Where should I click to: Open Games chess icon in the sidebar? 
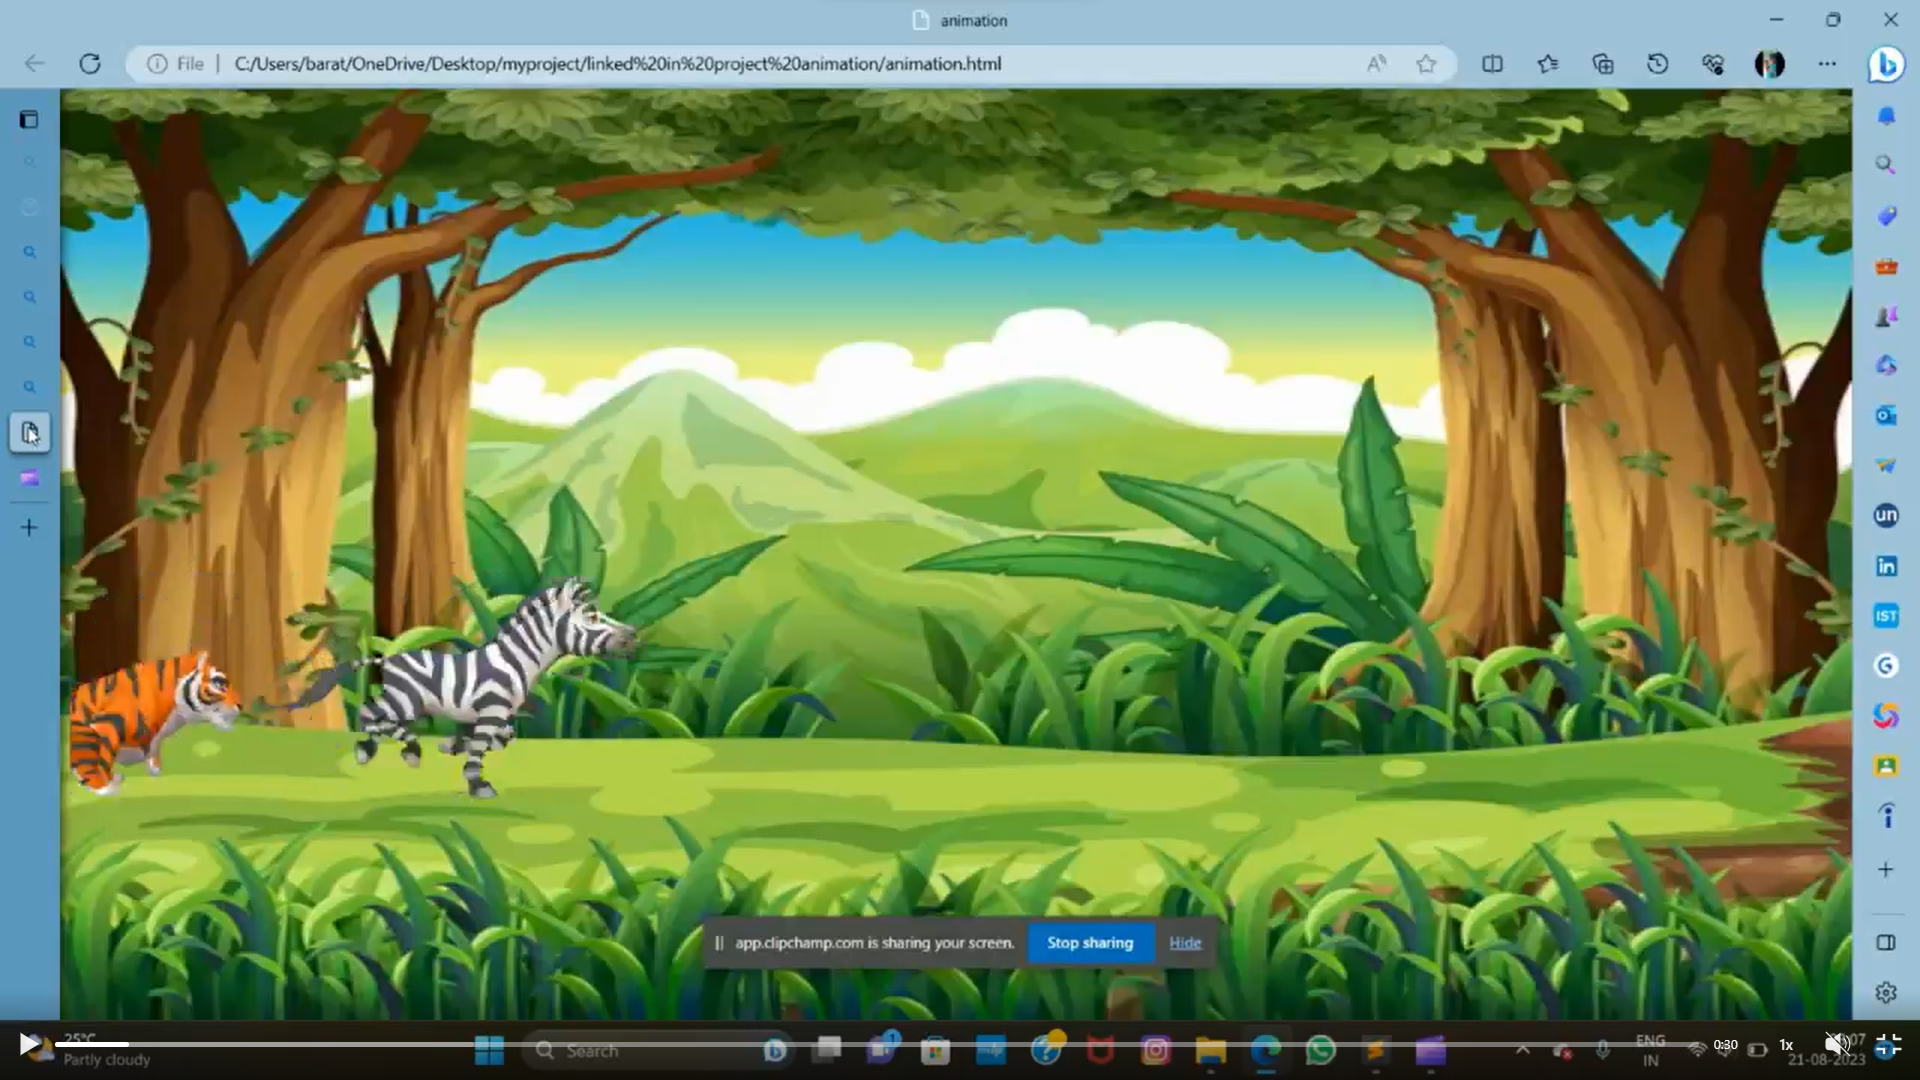coord(1886,316)
